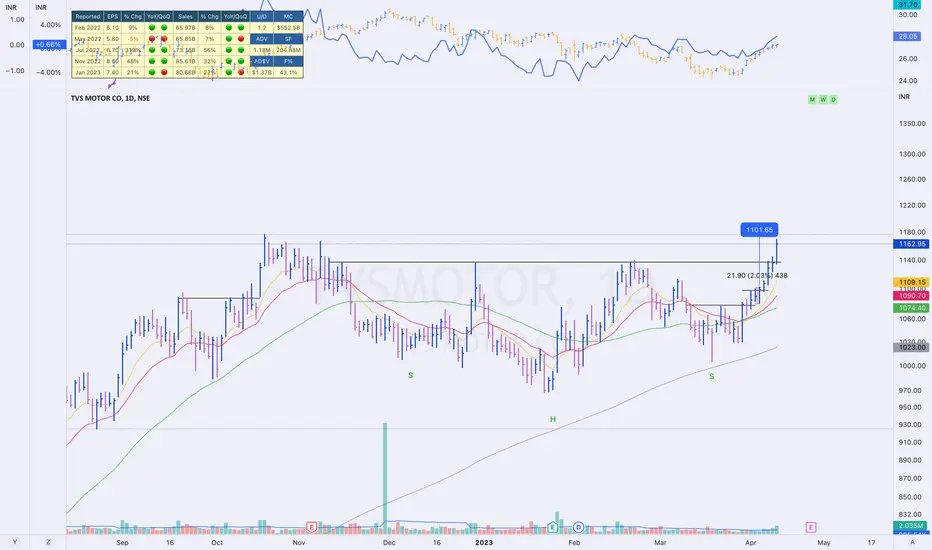The height and width of the screenshot is (550, 932).
Task: Click the Y label in the bottom bar
Action: (15, 542)
